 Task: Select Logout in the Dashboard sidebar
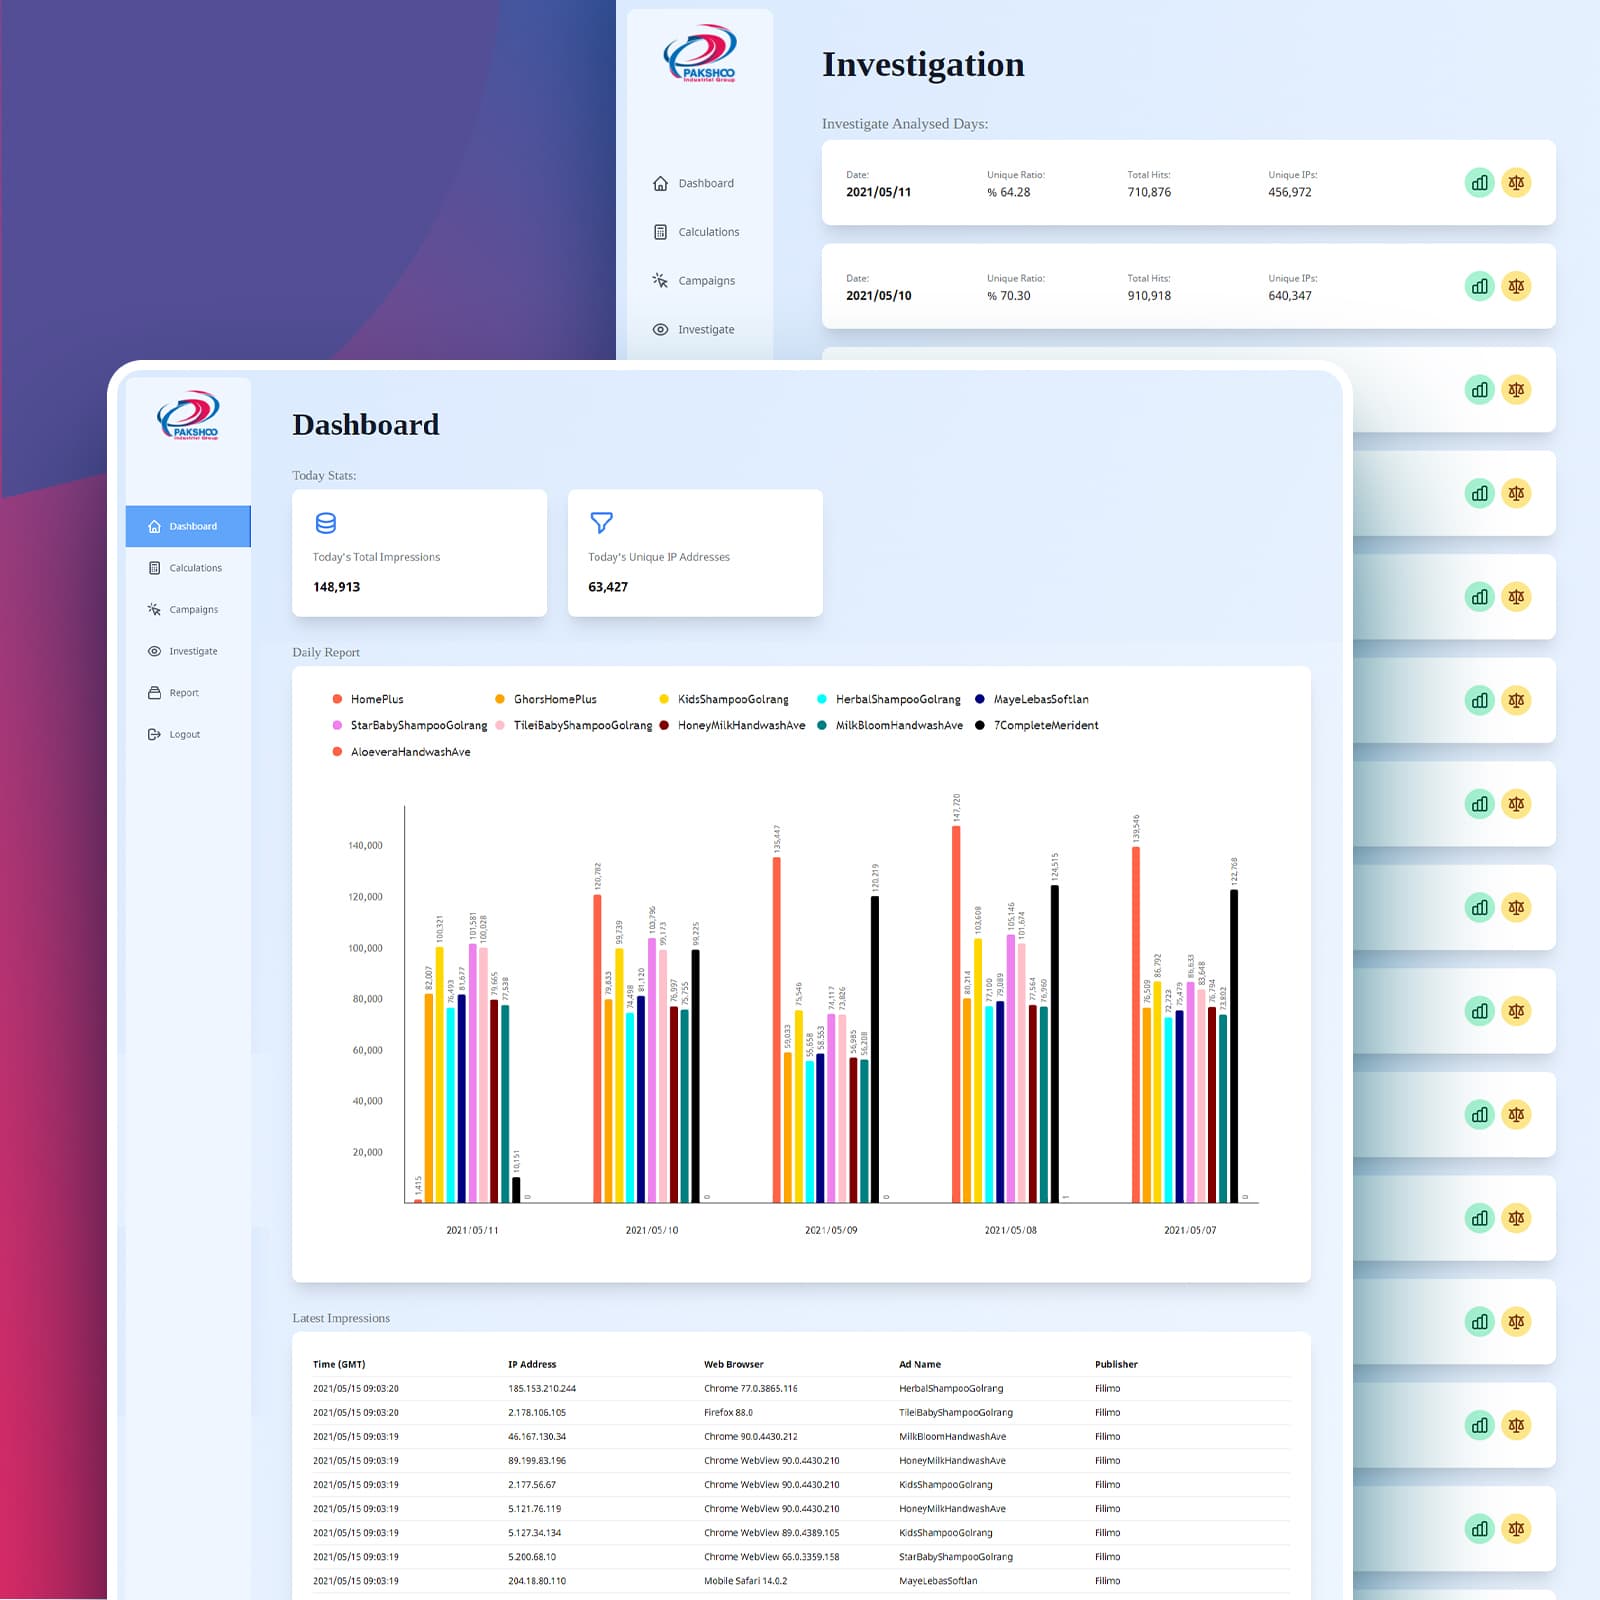tap(188, 734)
